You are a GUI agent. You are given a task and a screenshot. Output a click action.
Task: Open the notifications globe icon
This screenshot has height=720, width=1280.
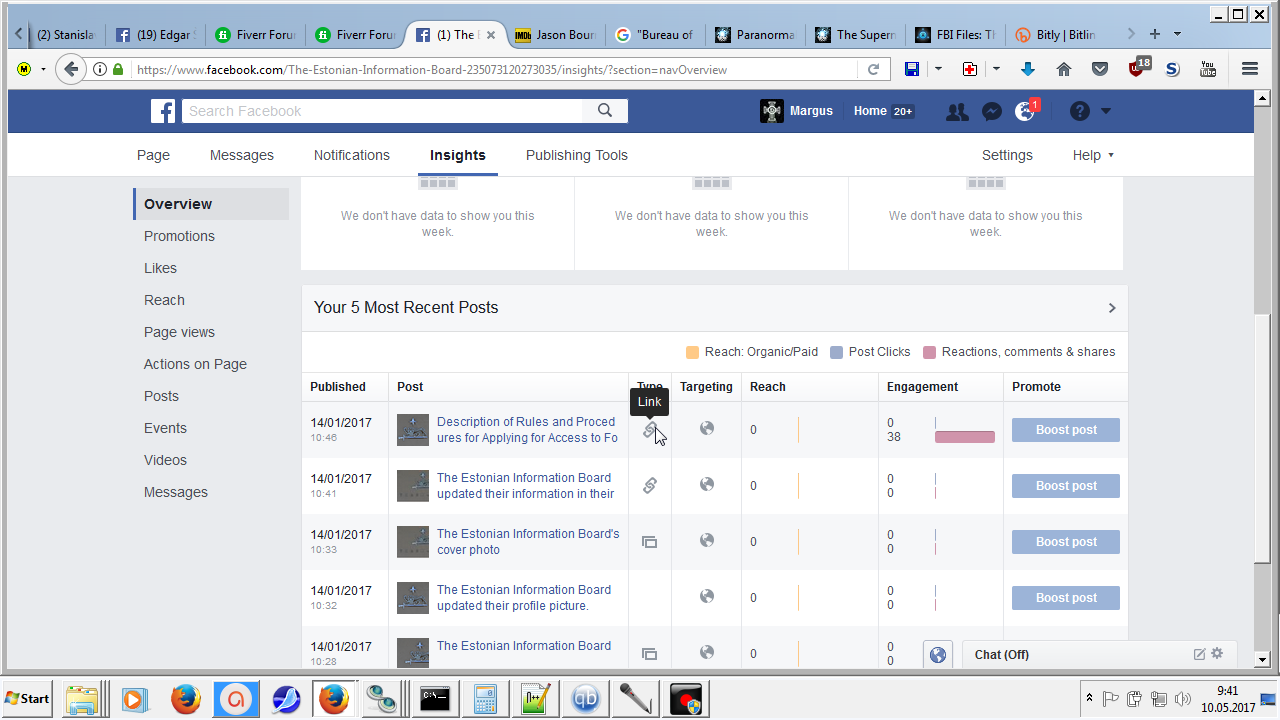click(x=1025, y=112)
